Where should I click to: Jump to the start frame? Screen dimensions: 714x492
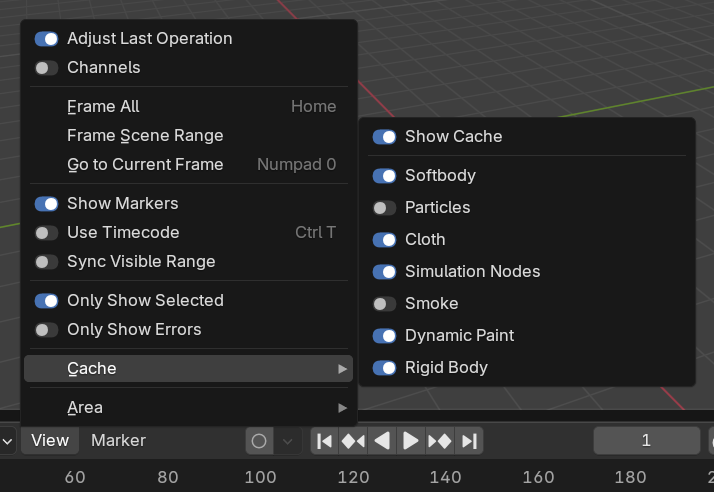click(x=325, y=441)
